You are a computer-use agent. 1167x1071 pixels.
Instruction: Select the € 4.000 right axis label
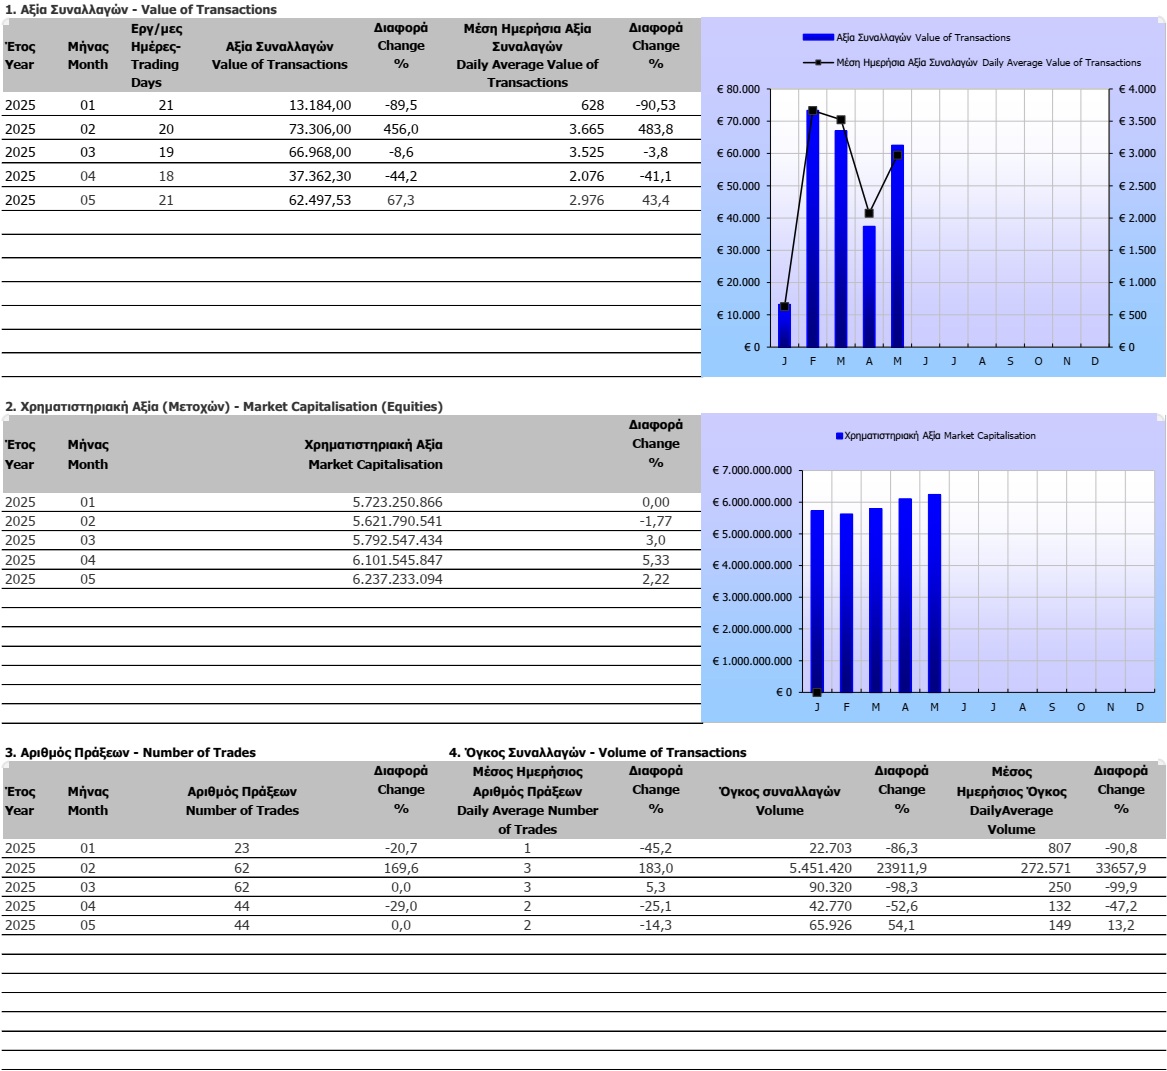tap(1137, 89)
